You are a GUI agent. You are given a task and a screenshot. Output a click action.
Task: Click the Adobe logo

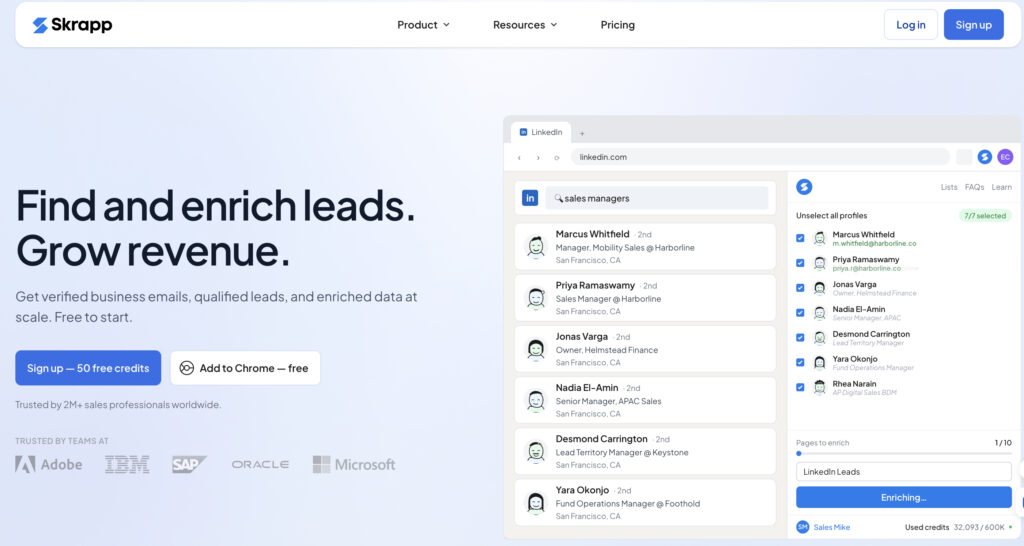pos(49,464)
